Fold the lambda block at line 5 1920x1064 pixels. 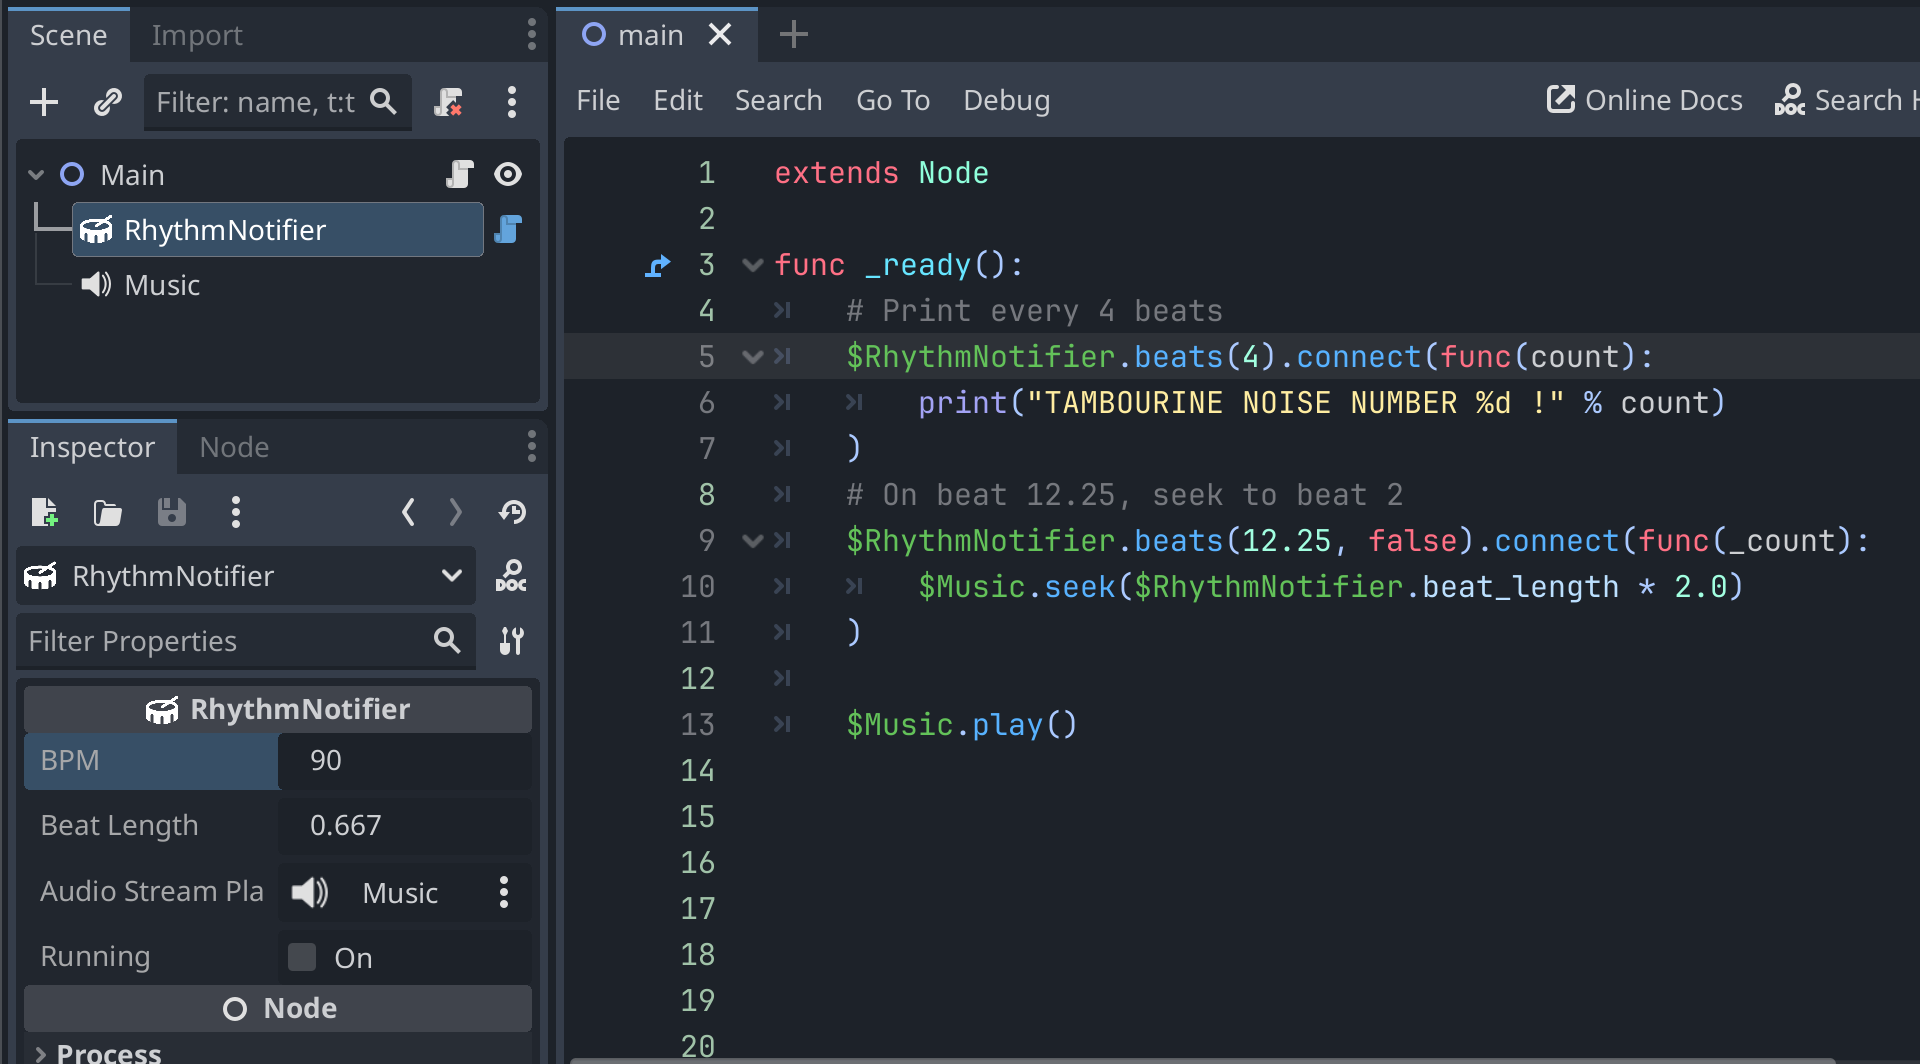(x=753, y=357)
